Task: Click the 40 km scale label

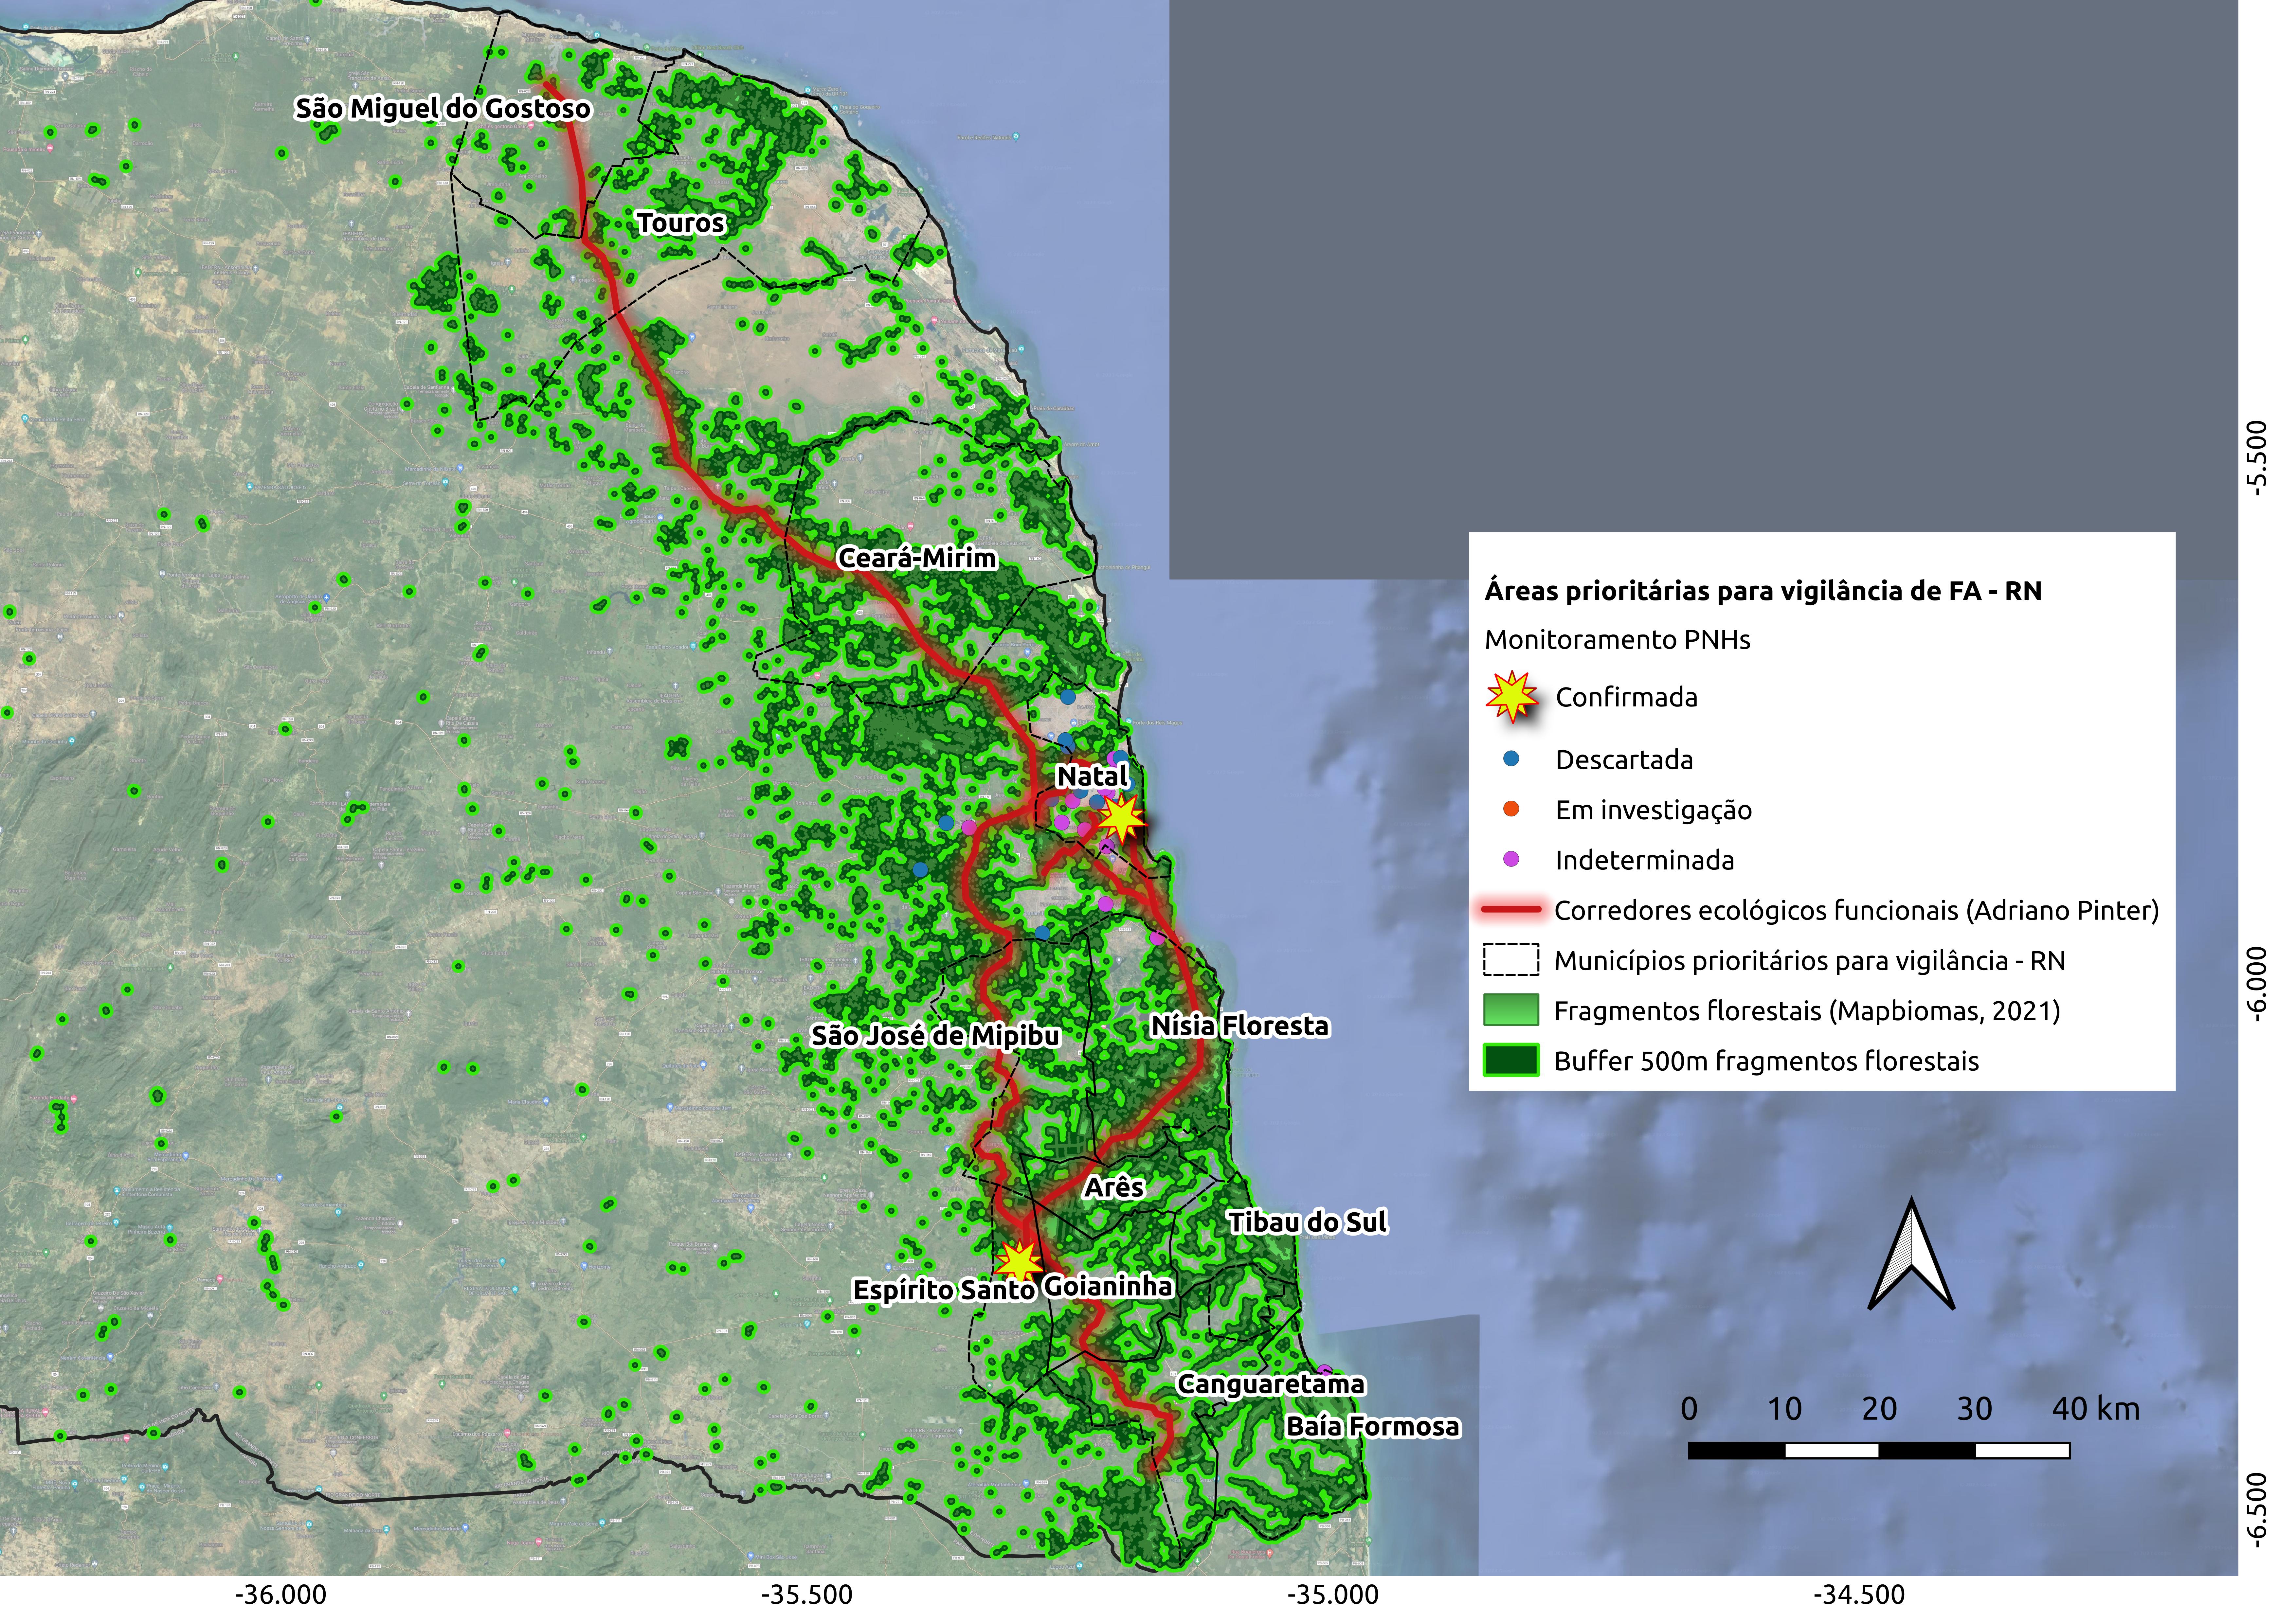Action: 2096,1409
